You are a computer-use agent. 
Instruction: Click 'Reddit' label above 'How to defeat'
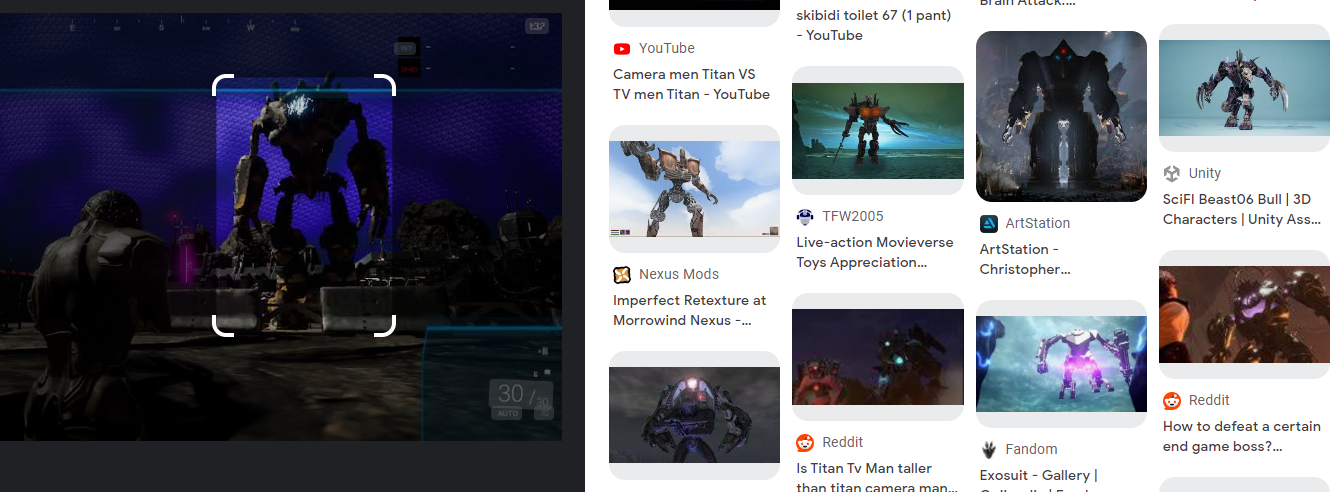pos(1209,400)
